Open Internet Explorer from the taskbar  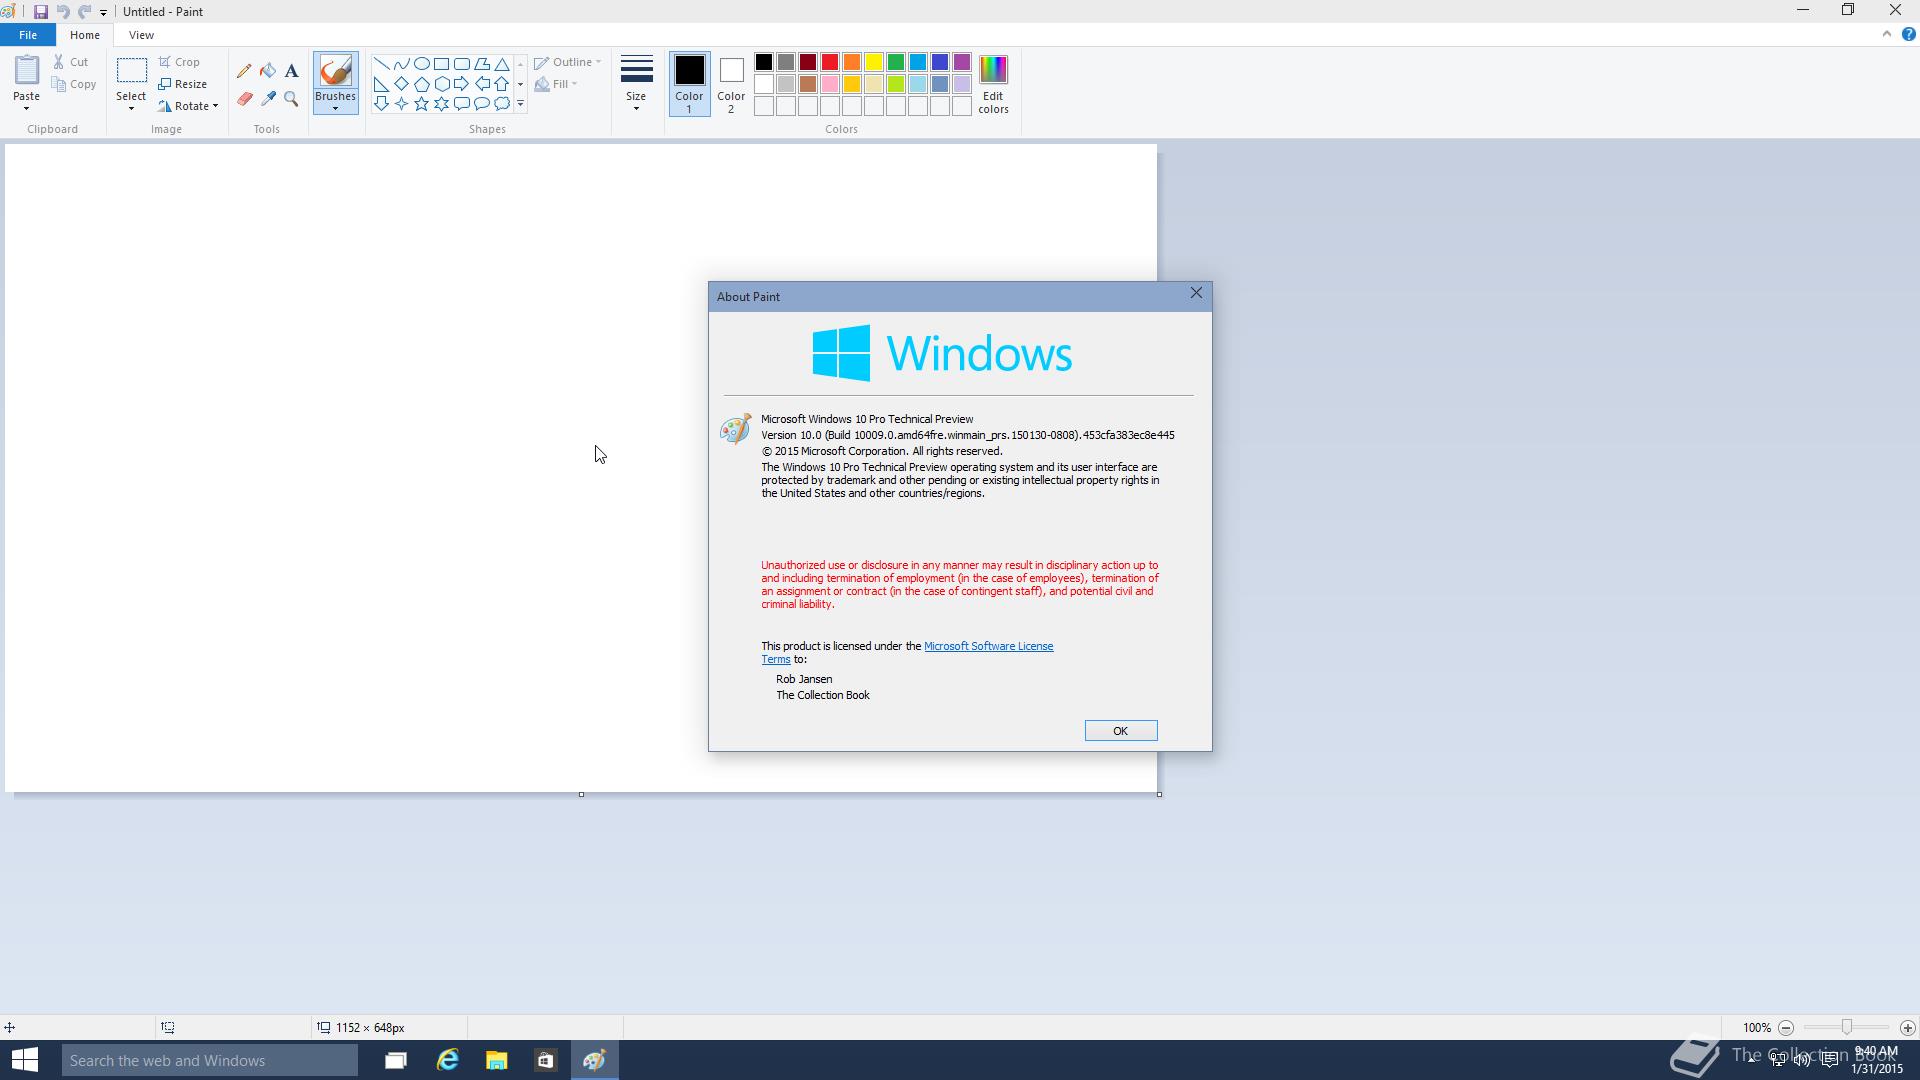pos(447,1060)
